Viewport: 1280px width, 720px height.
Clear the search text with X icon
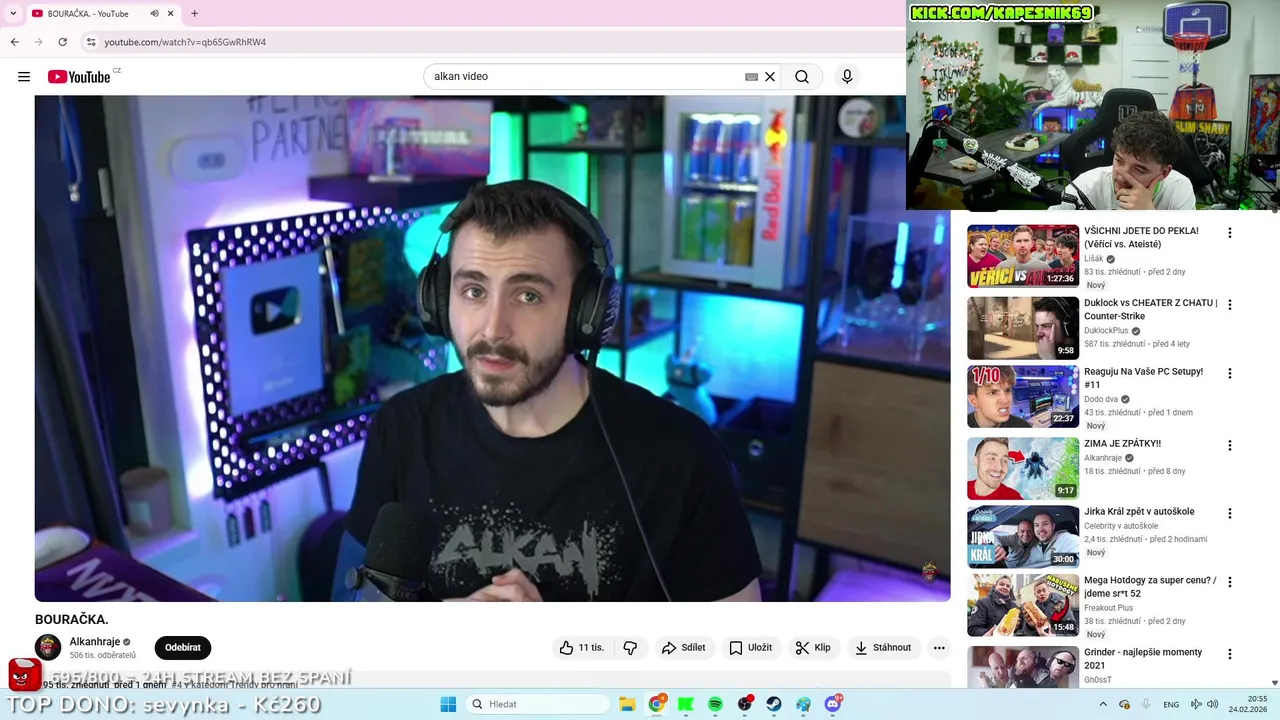[770, 77]
